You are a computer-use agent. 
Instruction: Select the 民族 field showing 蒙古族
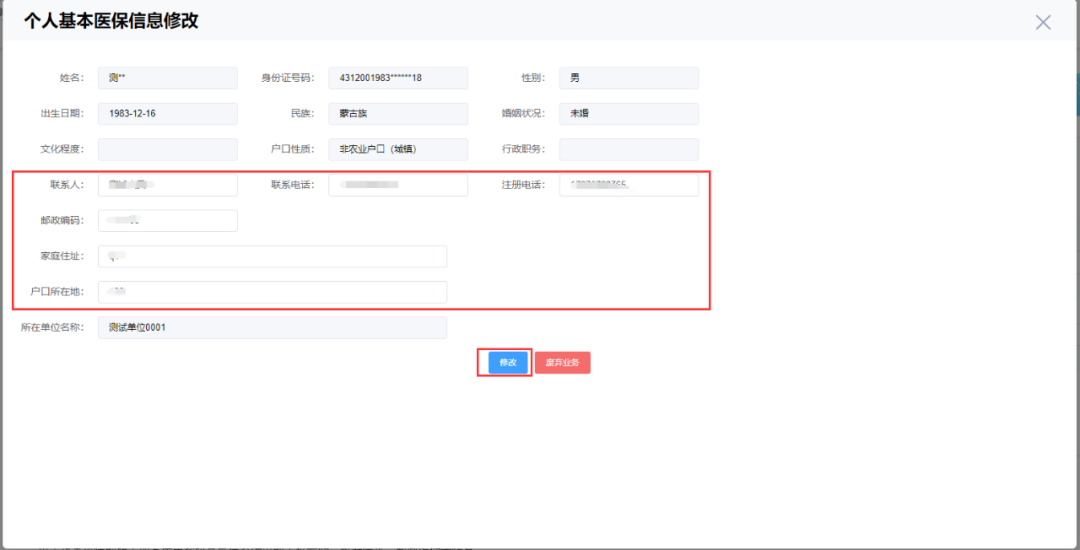pyautogui.click(x=398, y=114)
